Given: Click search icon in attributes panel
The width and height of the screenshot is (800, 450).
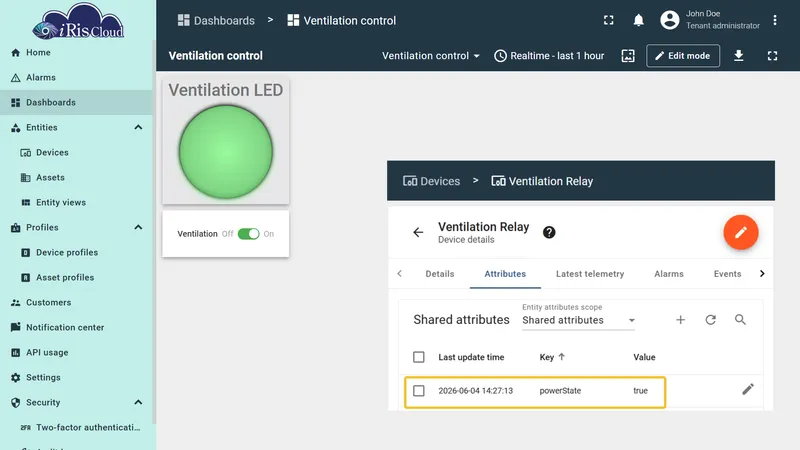Looking at the screenshot, I should [x=740, y=320].
